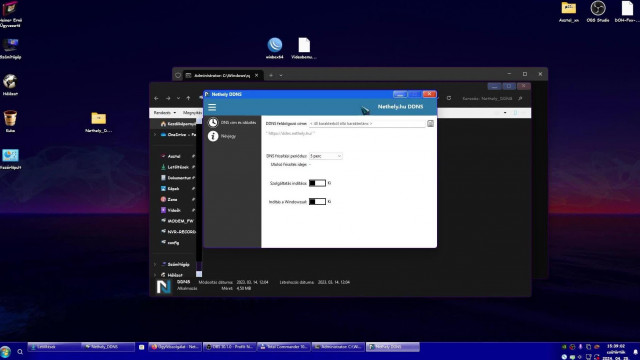
Task: Switch to OBS taskbar button
Action: click(229, 347)
